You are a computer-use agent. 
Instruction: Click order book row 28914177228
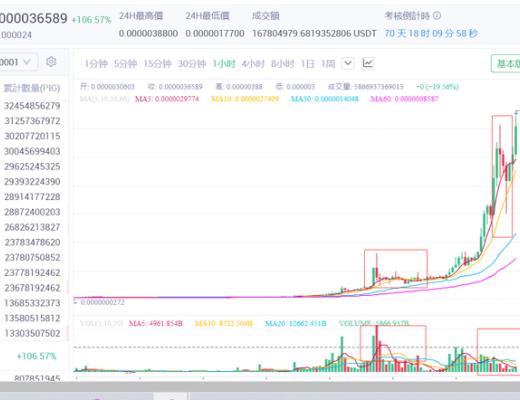coord(32,197)
